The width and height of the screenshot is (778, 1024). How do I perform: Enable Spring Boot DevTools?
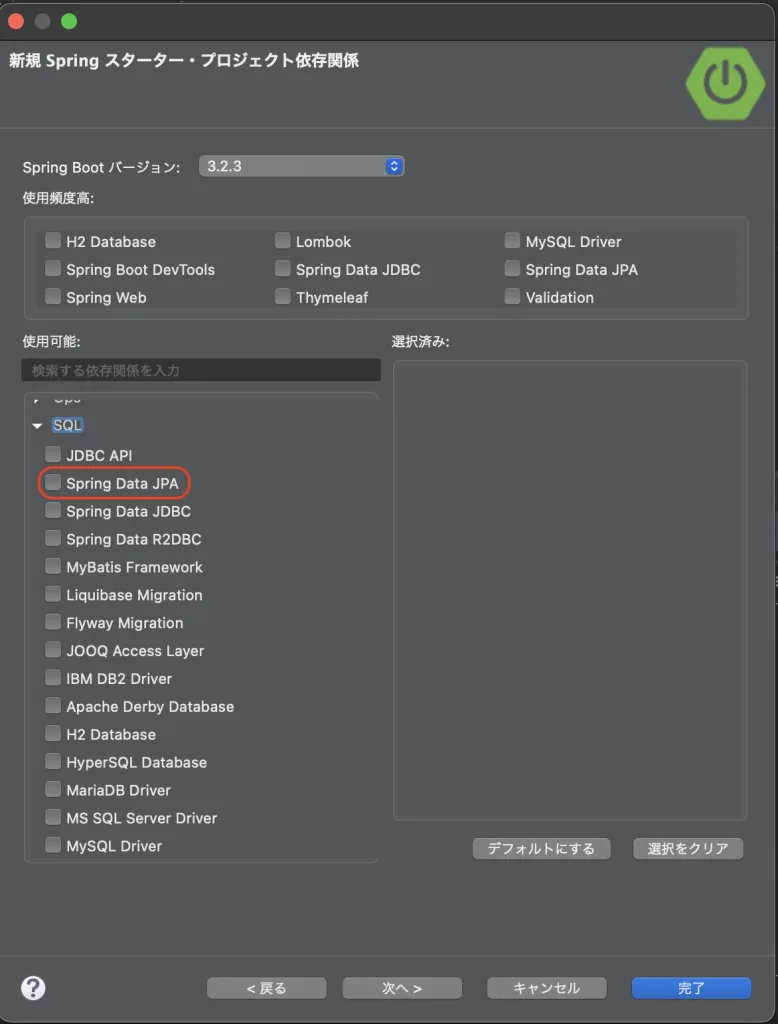pyautogui.click(x=53, y=269)
